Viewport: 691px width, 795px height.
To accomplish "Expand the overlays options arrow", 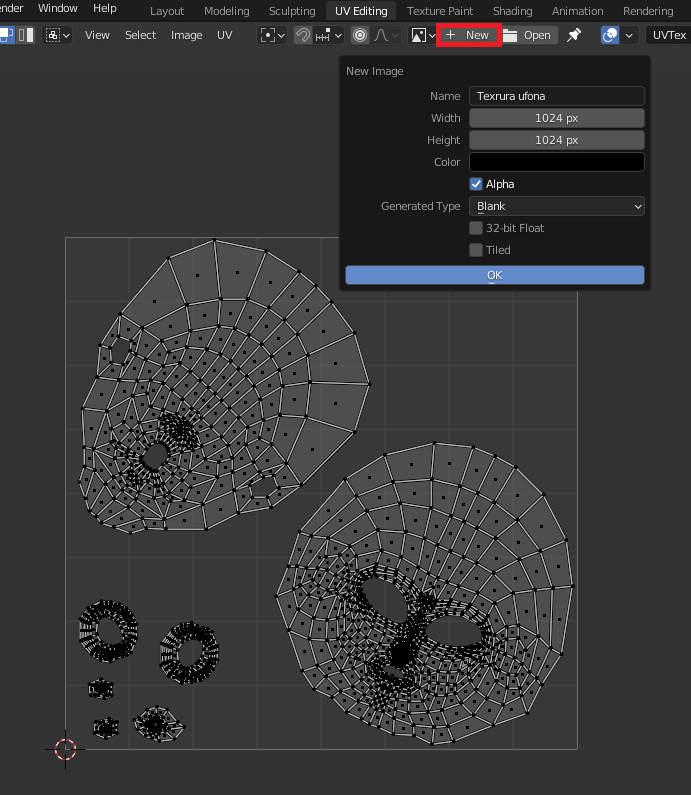I will (x=629, y=35).
